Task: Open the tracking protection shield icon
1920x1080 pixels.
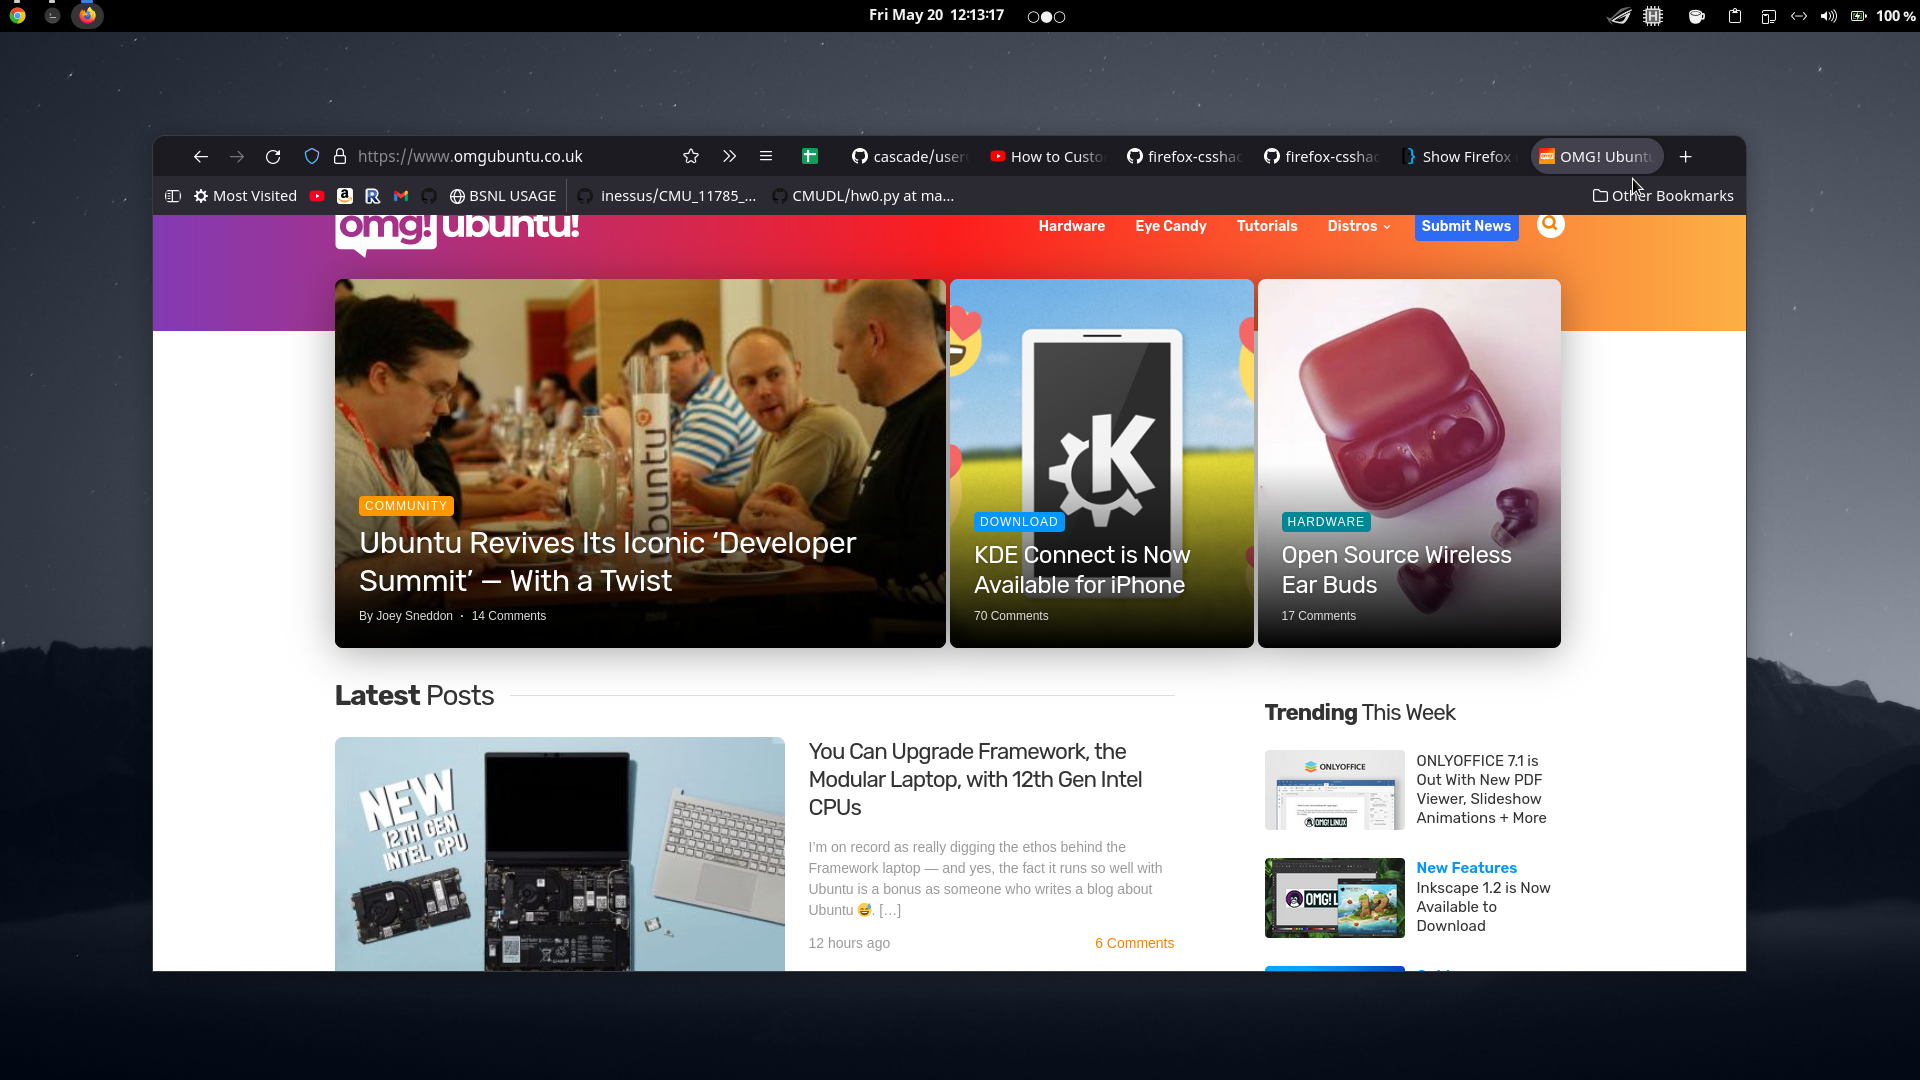Action: (312, 157)
